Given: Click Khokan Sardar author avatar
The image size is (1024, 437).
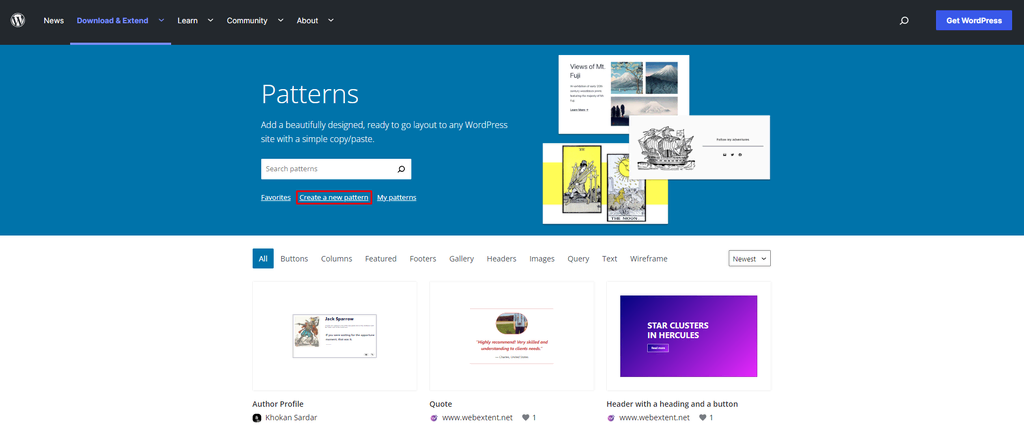Looking at the screenshot, I should click(257, 417).
